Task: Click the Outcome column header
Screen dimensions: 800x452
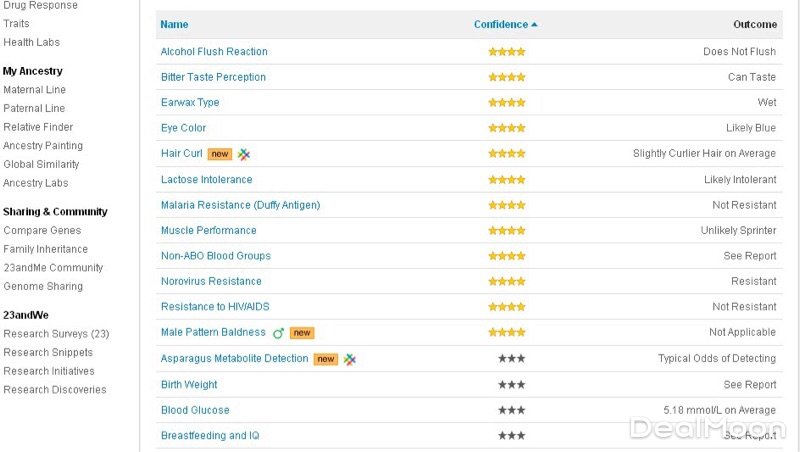Action: tap(754, 24)
